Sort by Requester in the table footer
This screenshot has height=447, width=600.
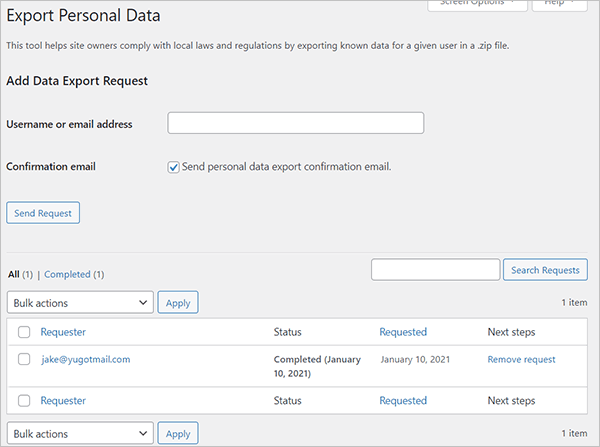pyautogui.click(x=63, y=400)
